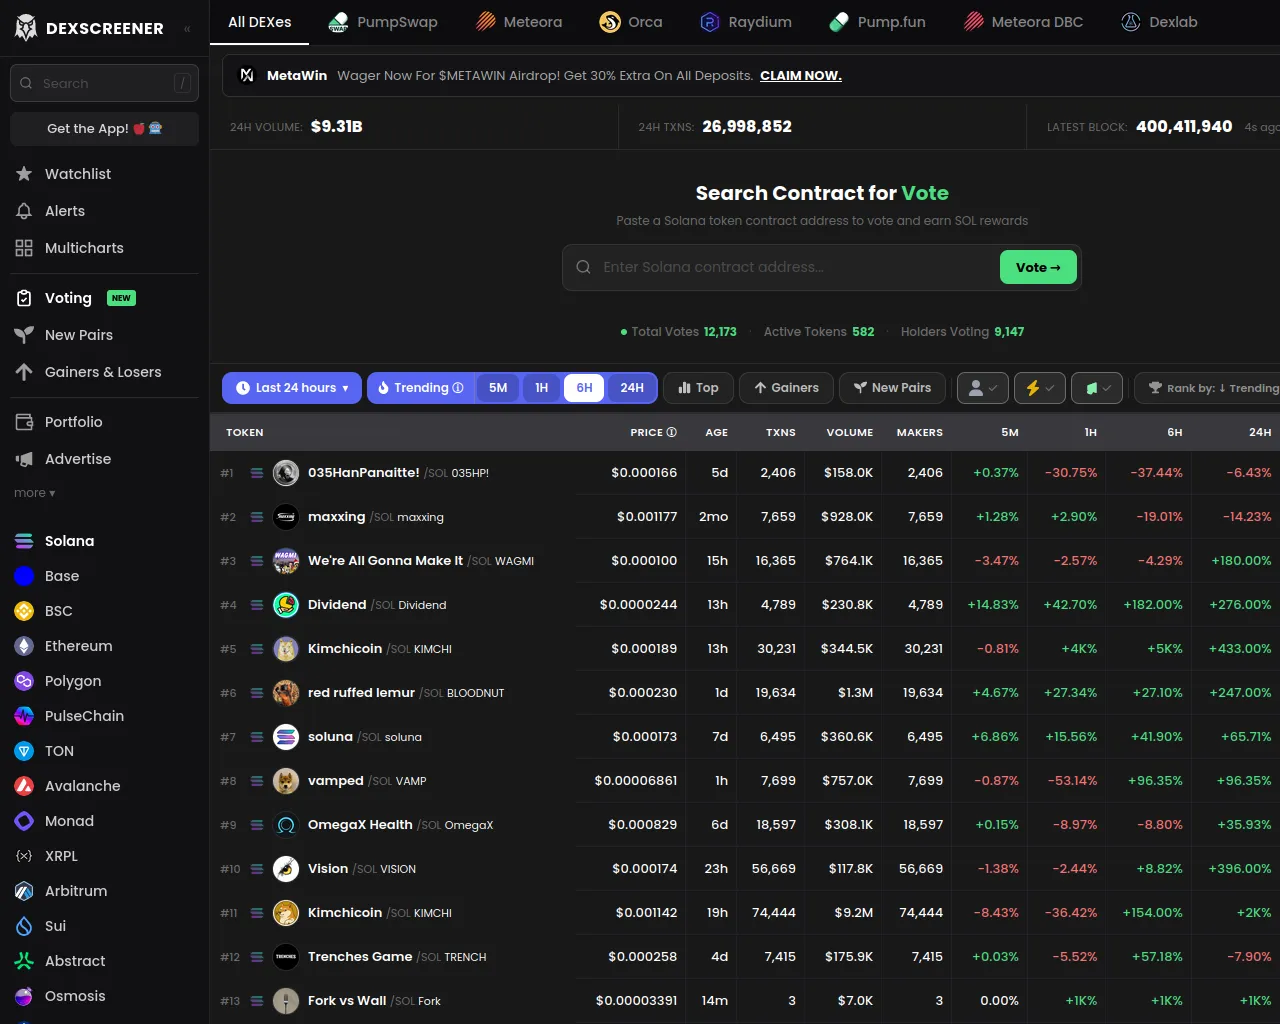The image size is (1280, 1024).
Task: Select the Base chain icon
Action: (24, 576)
